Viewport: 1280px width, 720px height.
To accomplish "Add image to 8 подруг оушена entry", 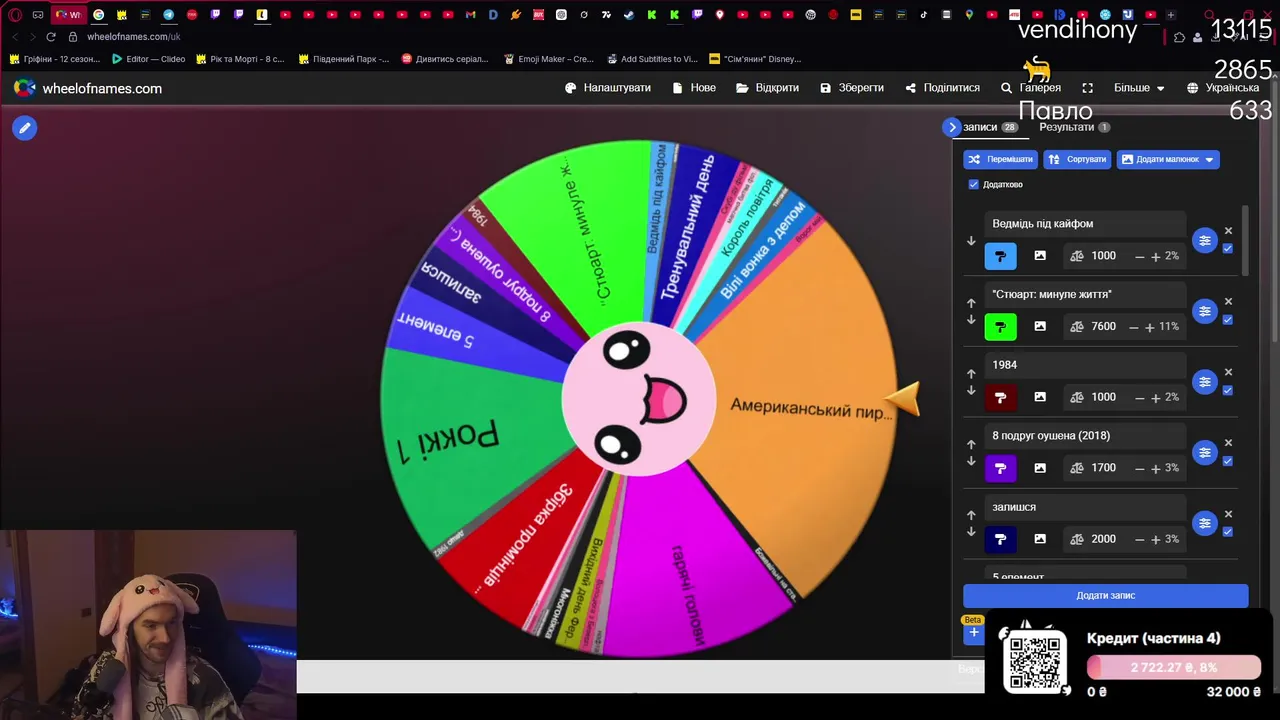I will pyautogui.click(x=1040, y=468).
